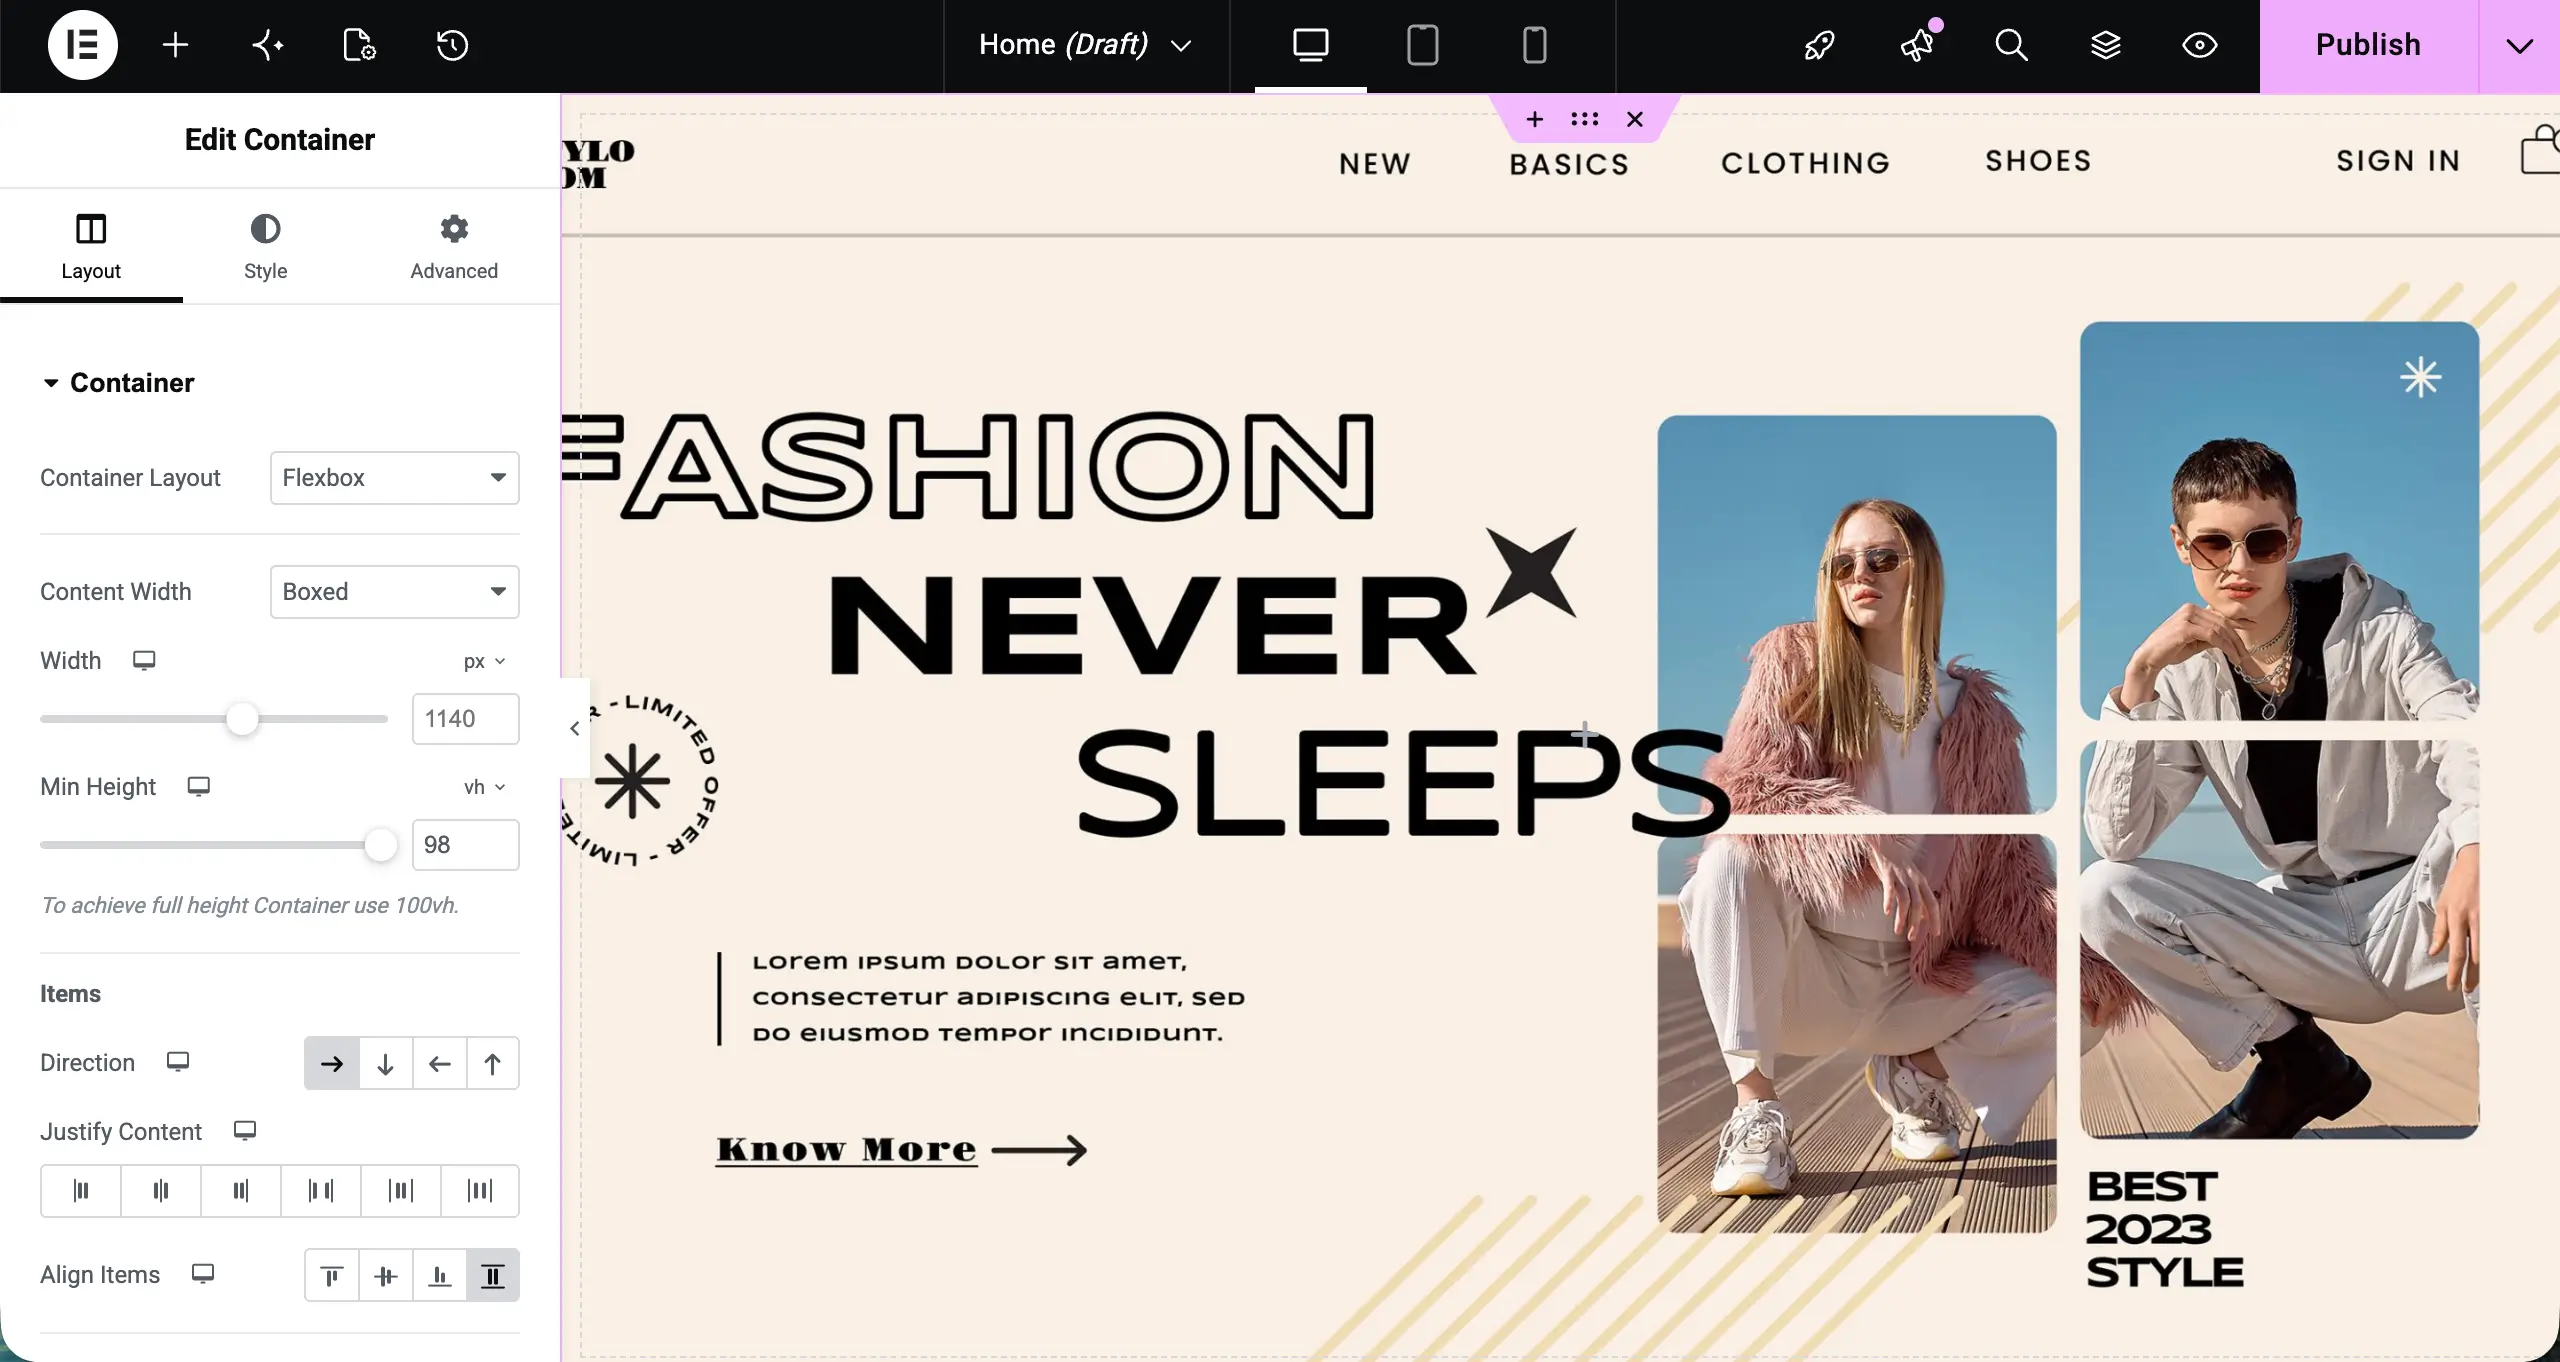The width and height of the screenshot is (2560, 1362).
Task: Open the Structure layers icon
Action: (x=2106, y=45)
